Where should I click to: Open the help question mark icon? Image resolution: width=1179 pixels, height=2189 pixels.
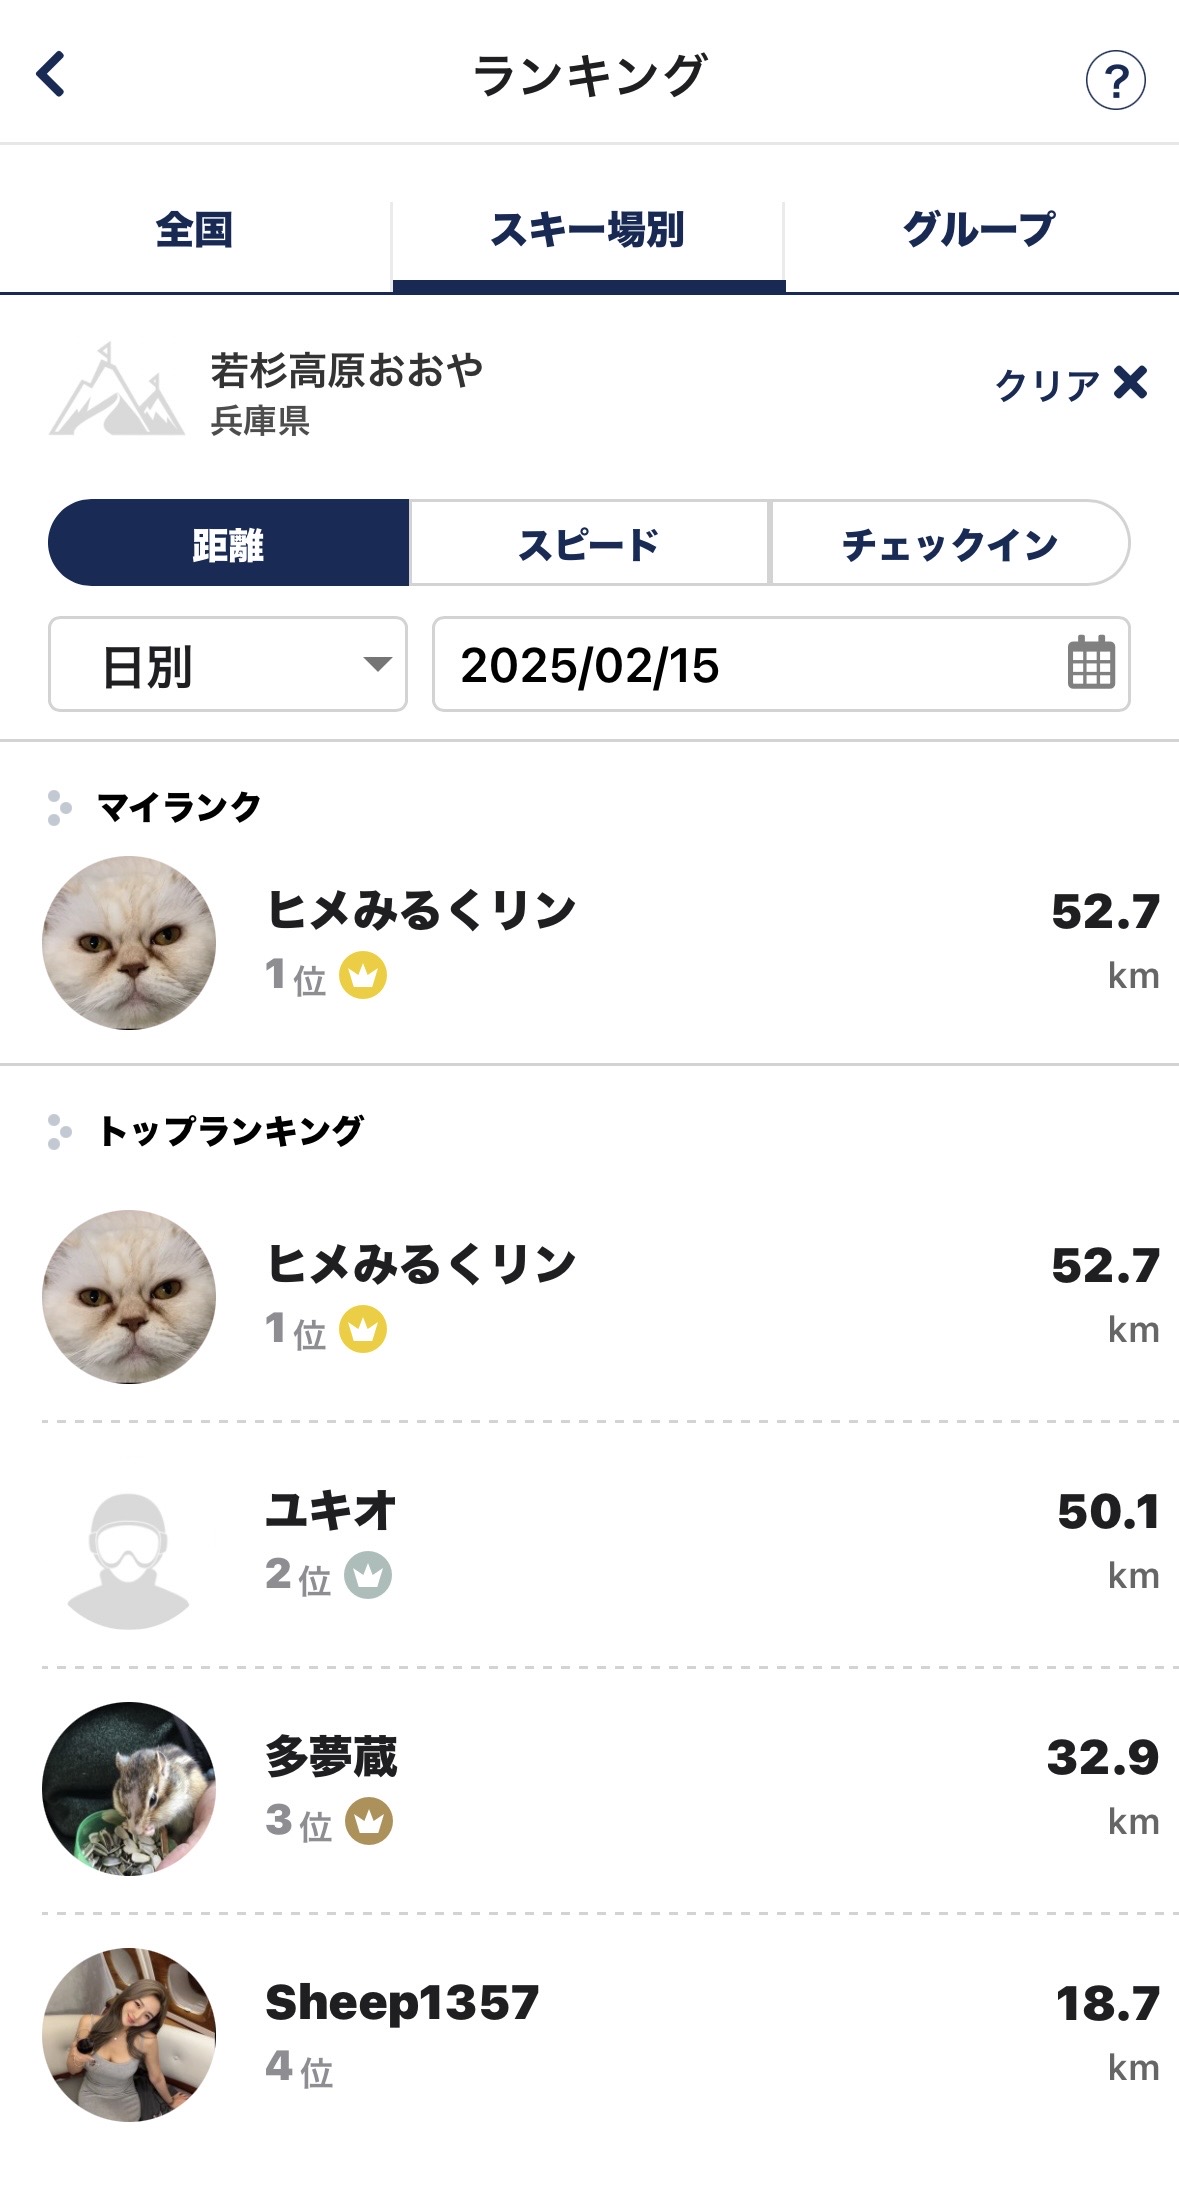[x=1115, y=80]
